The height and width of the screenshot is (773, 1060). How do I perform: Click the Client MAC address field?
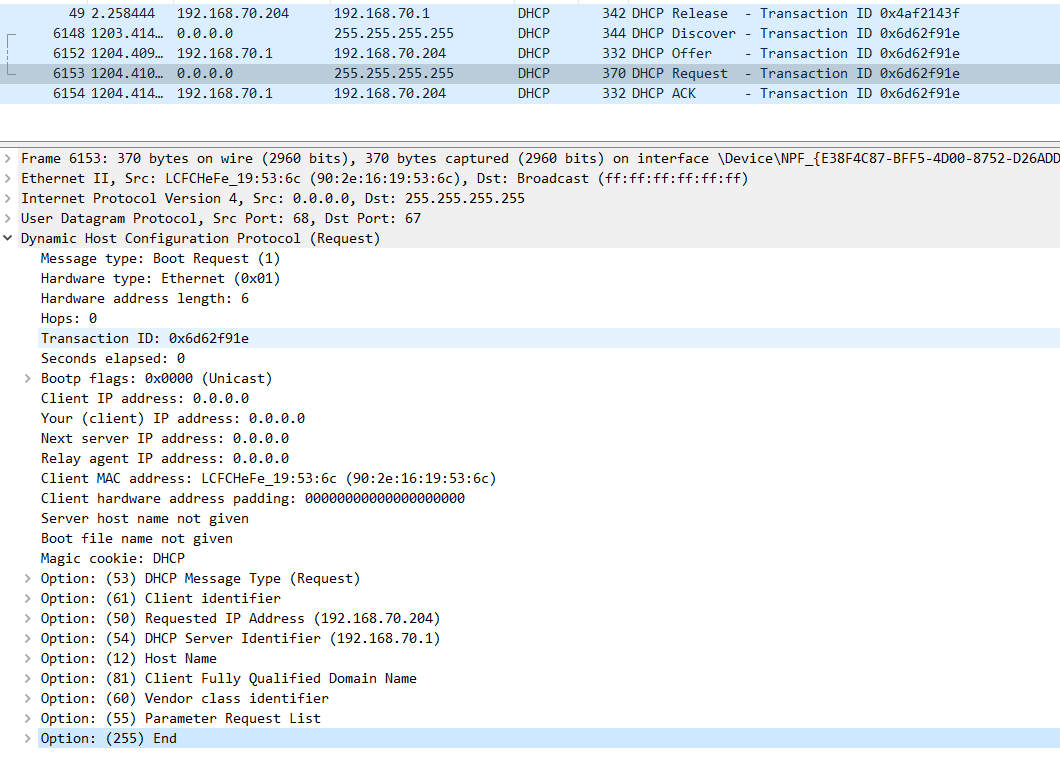coord(268,479)
